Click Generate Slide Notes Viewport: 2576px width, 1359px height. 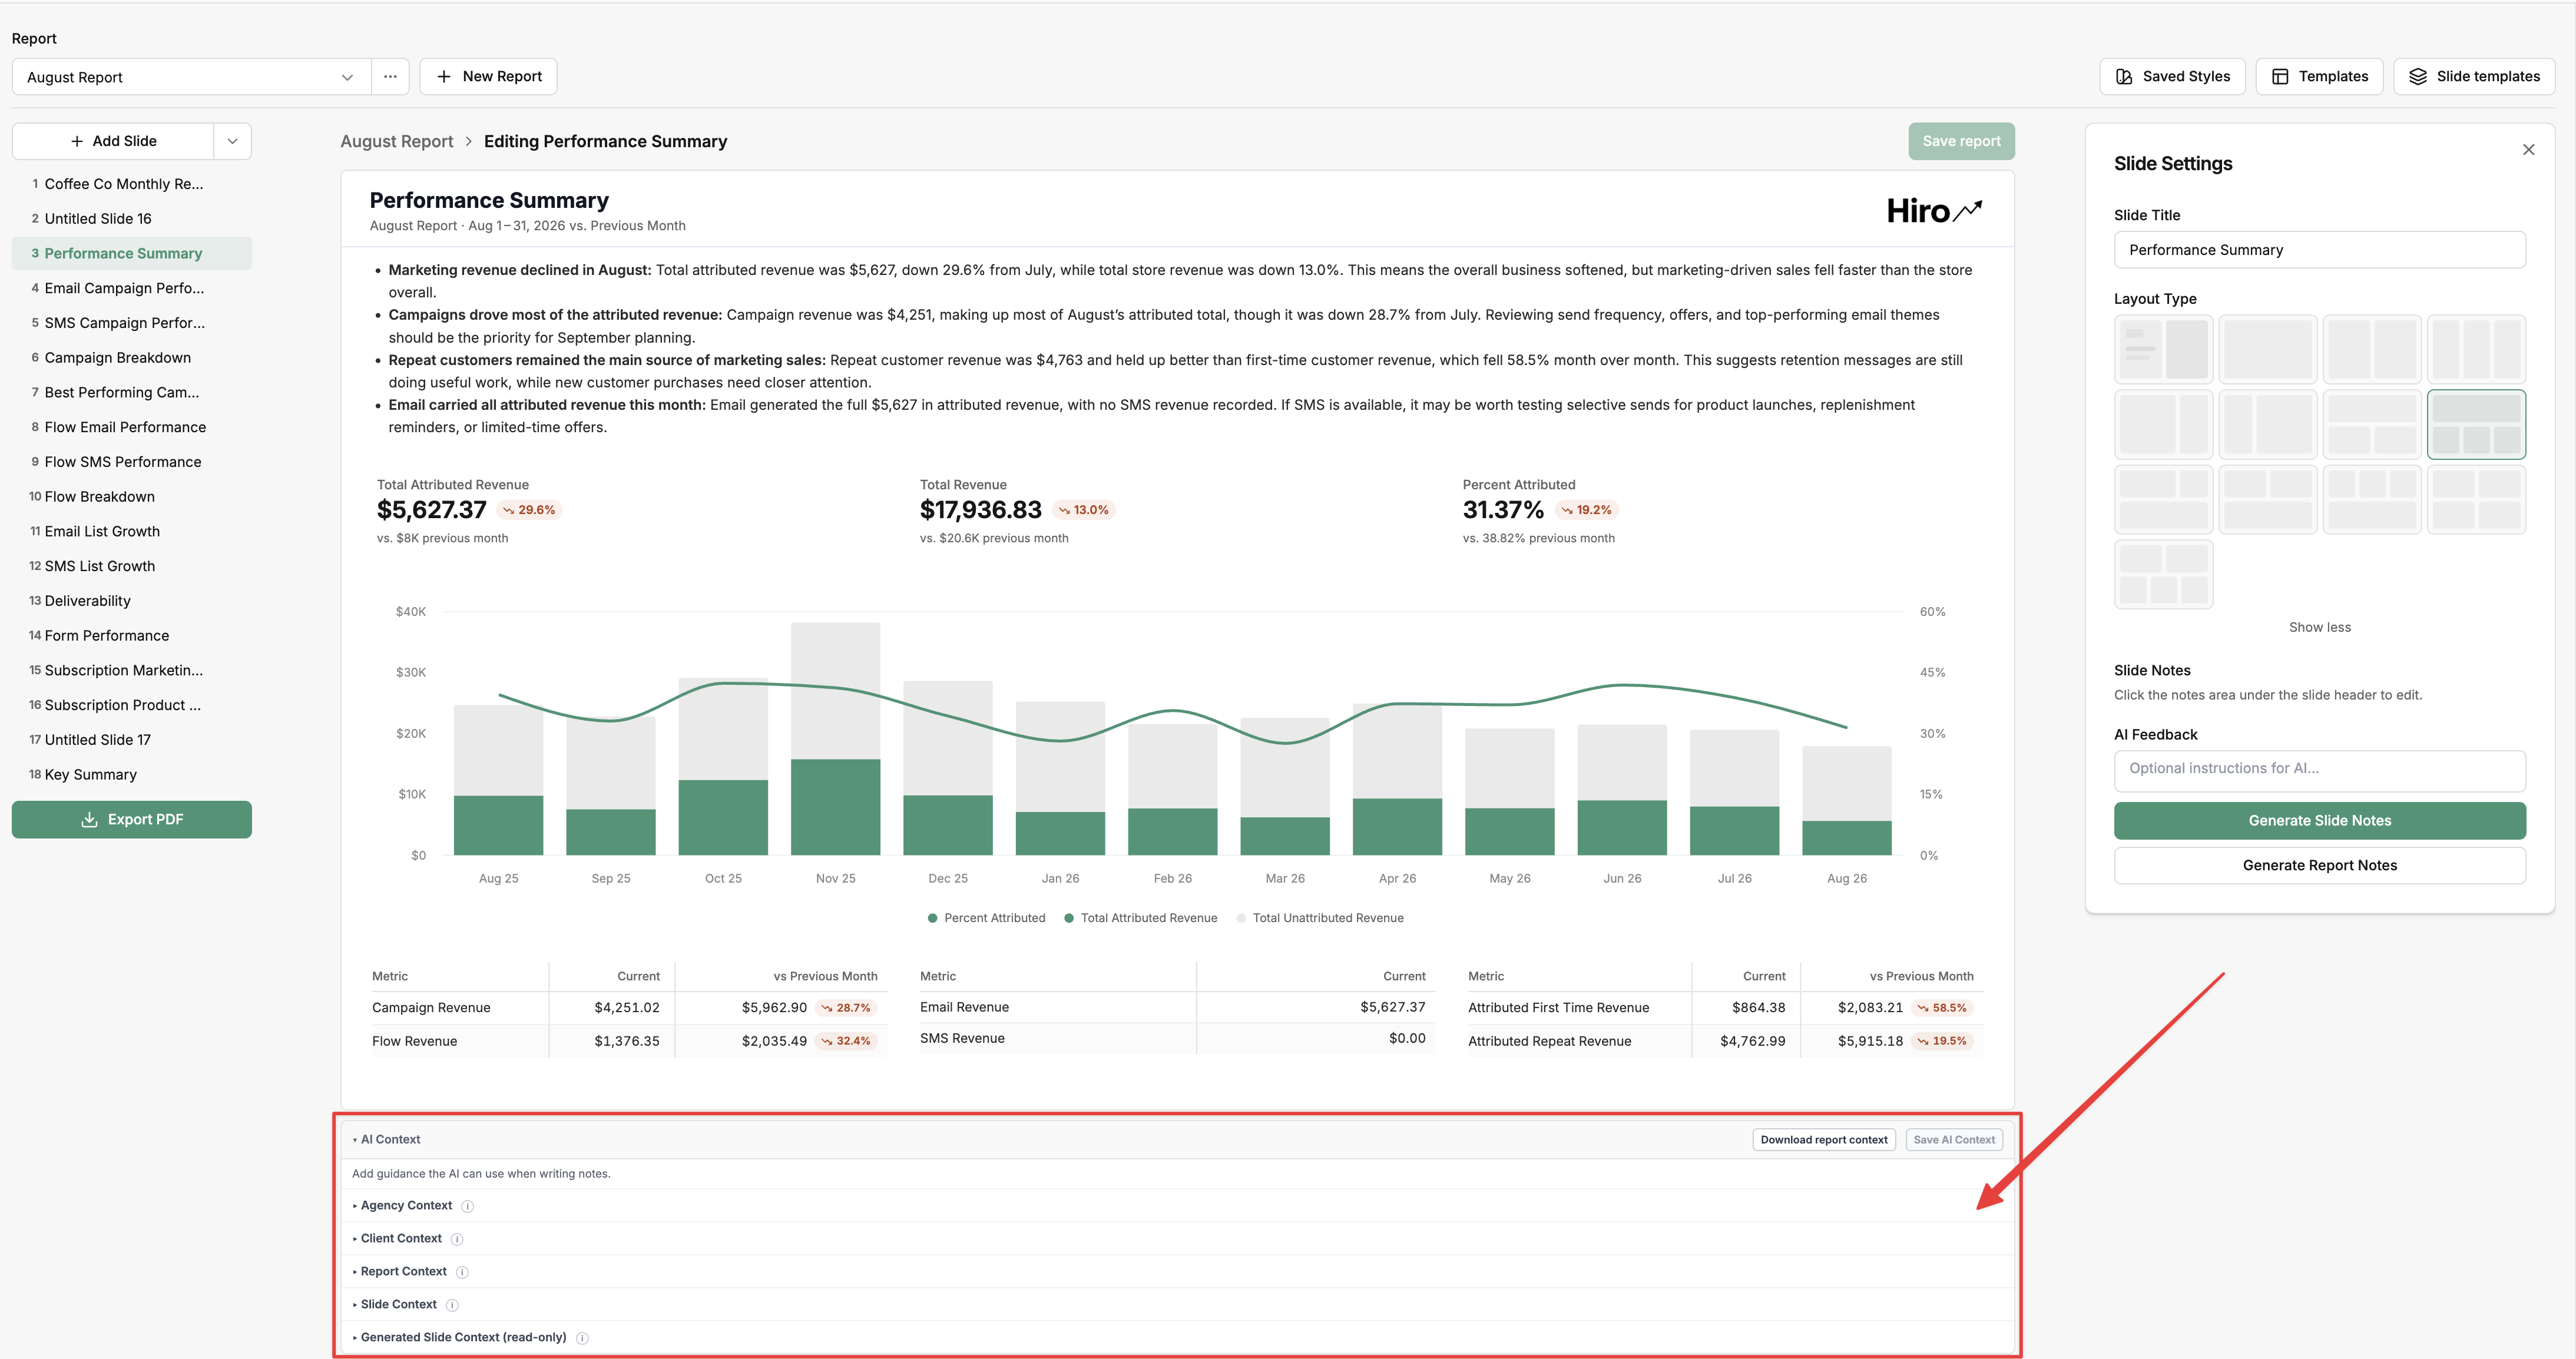2319,821
